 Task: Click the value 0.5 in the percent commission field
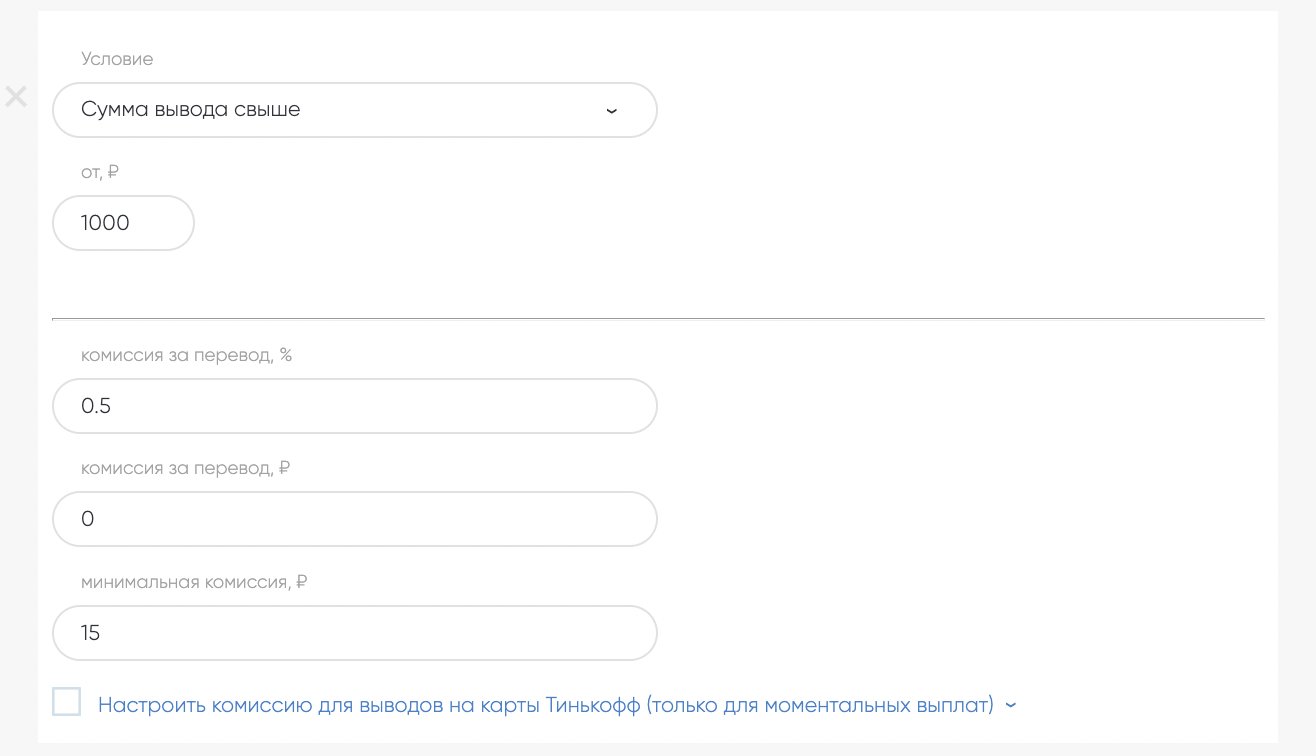[96, 406]
